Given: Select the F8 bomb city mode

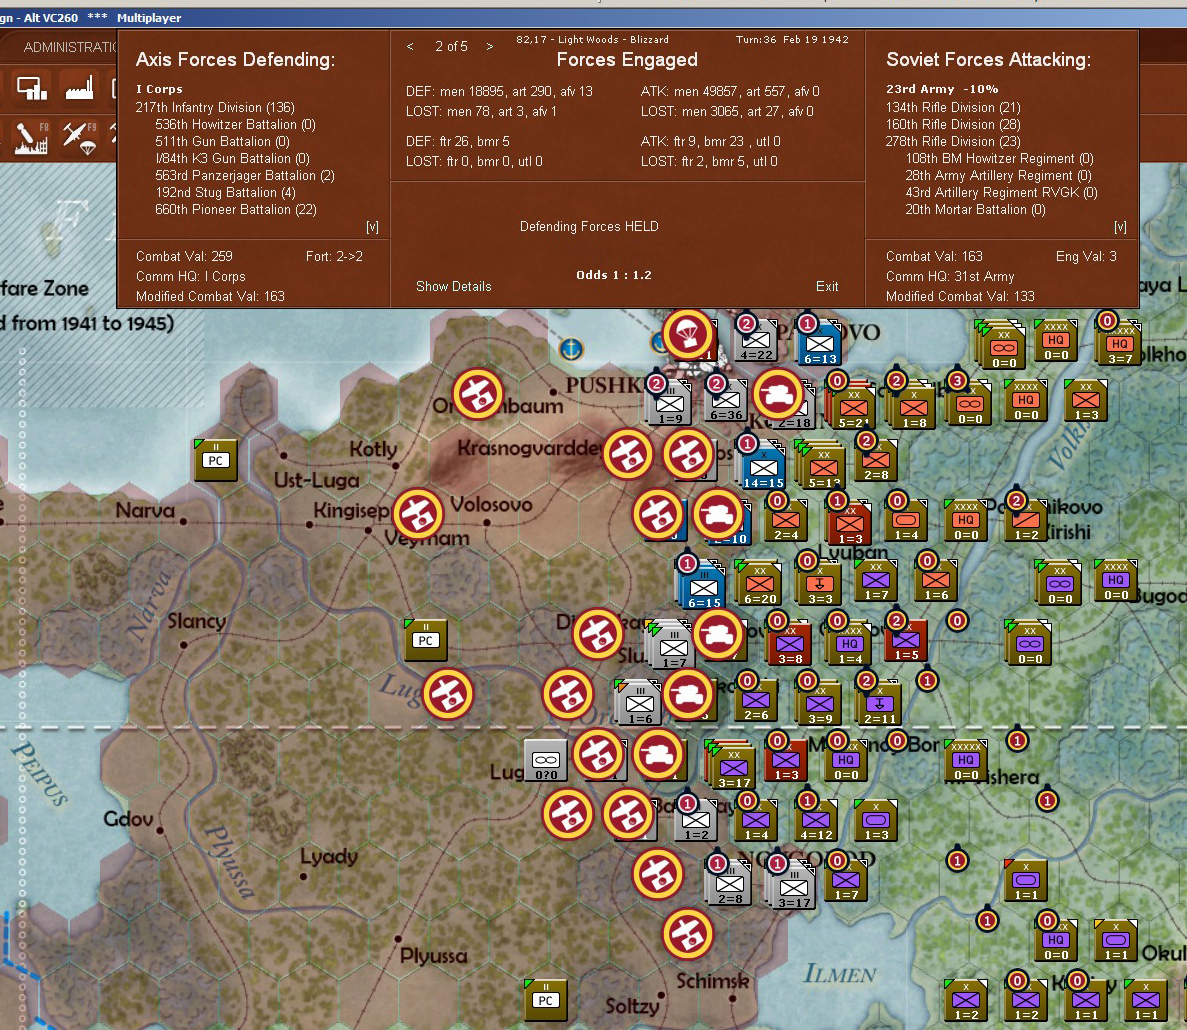Looking at the screenshot, I should tap(31, 138).
